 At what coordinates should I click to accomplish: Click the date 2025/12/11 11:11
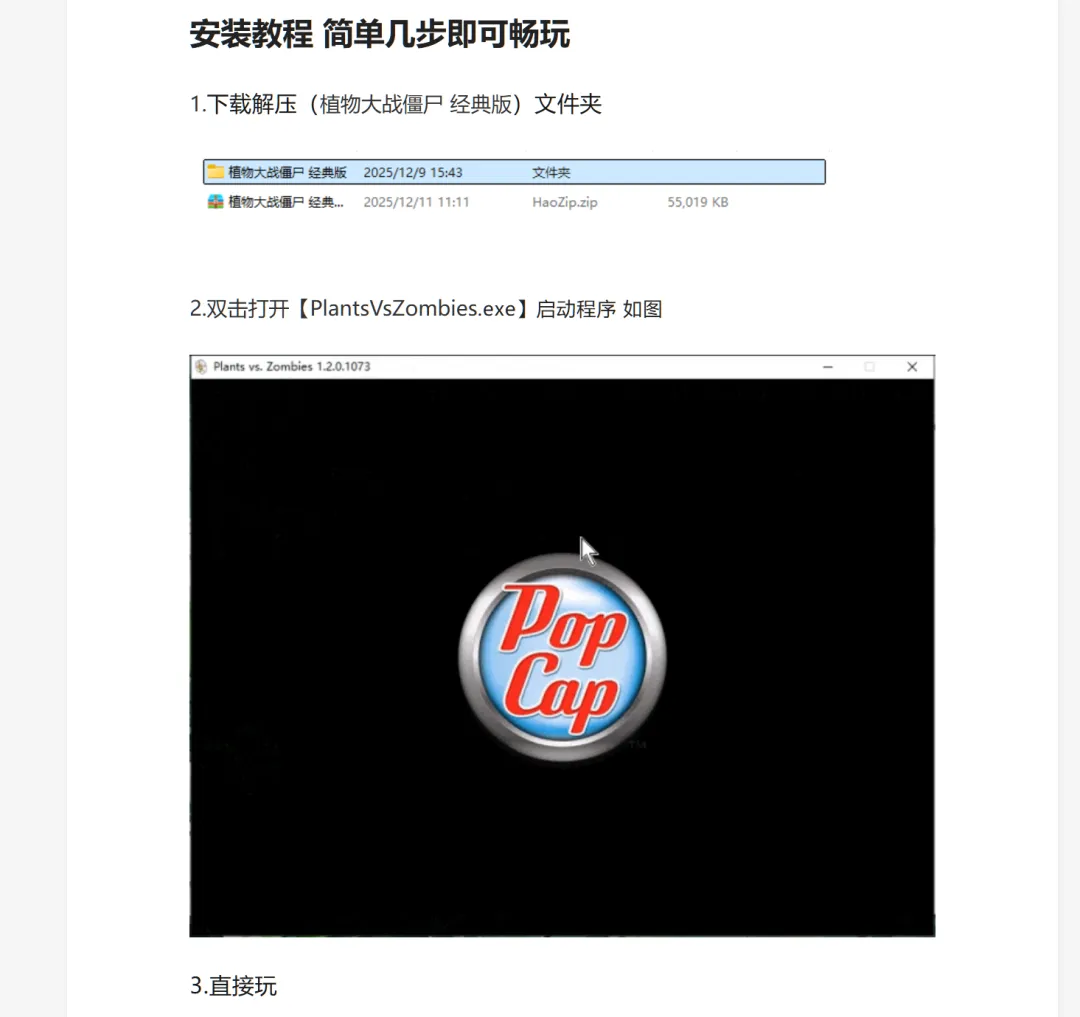(416, 202)
